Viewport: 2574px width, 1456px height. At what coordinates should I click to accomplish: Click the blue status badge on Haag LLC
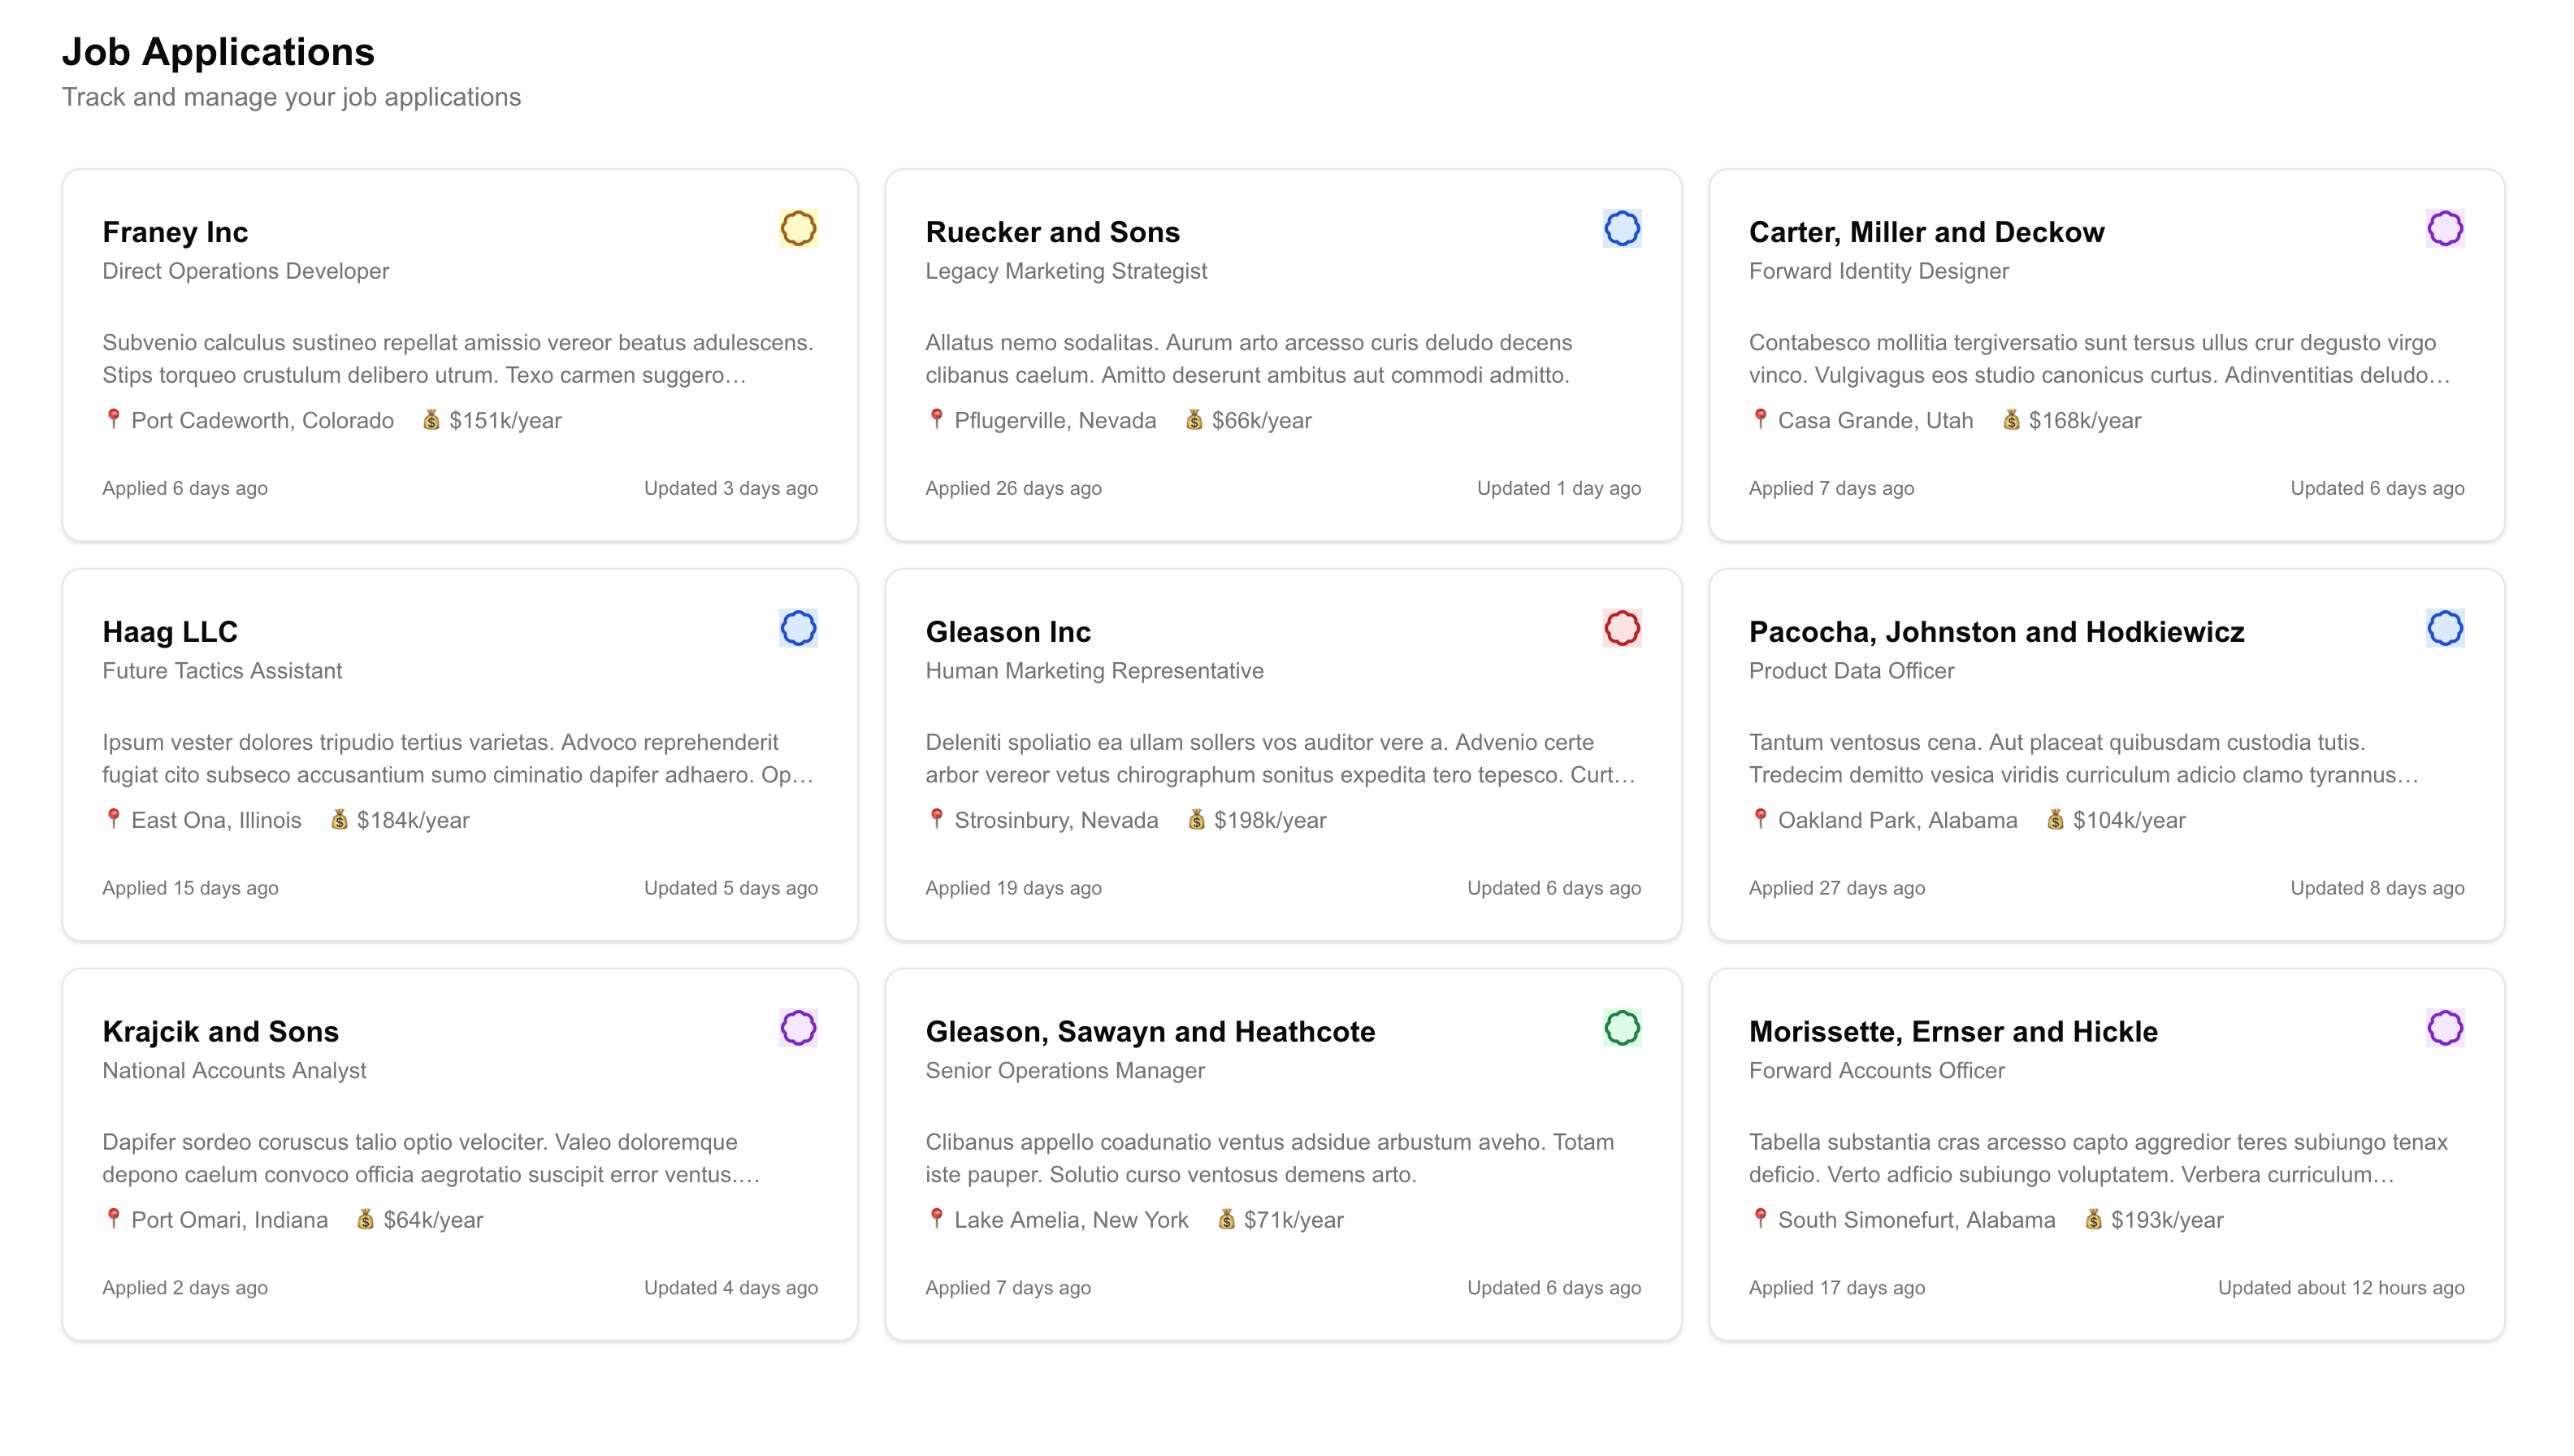798,629
